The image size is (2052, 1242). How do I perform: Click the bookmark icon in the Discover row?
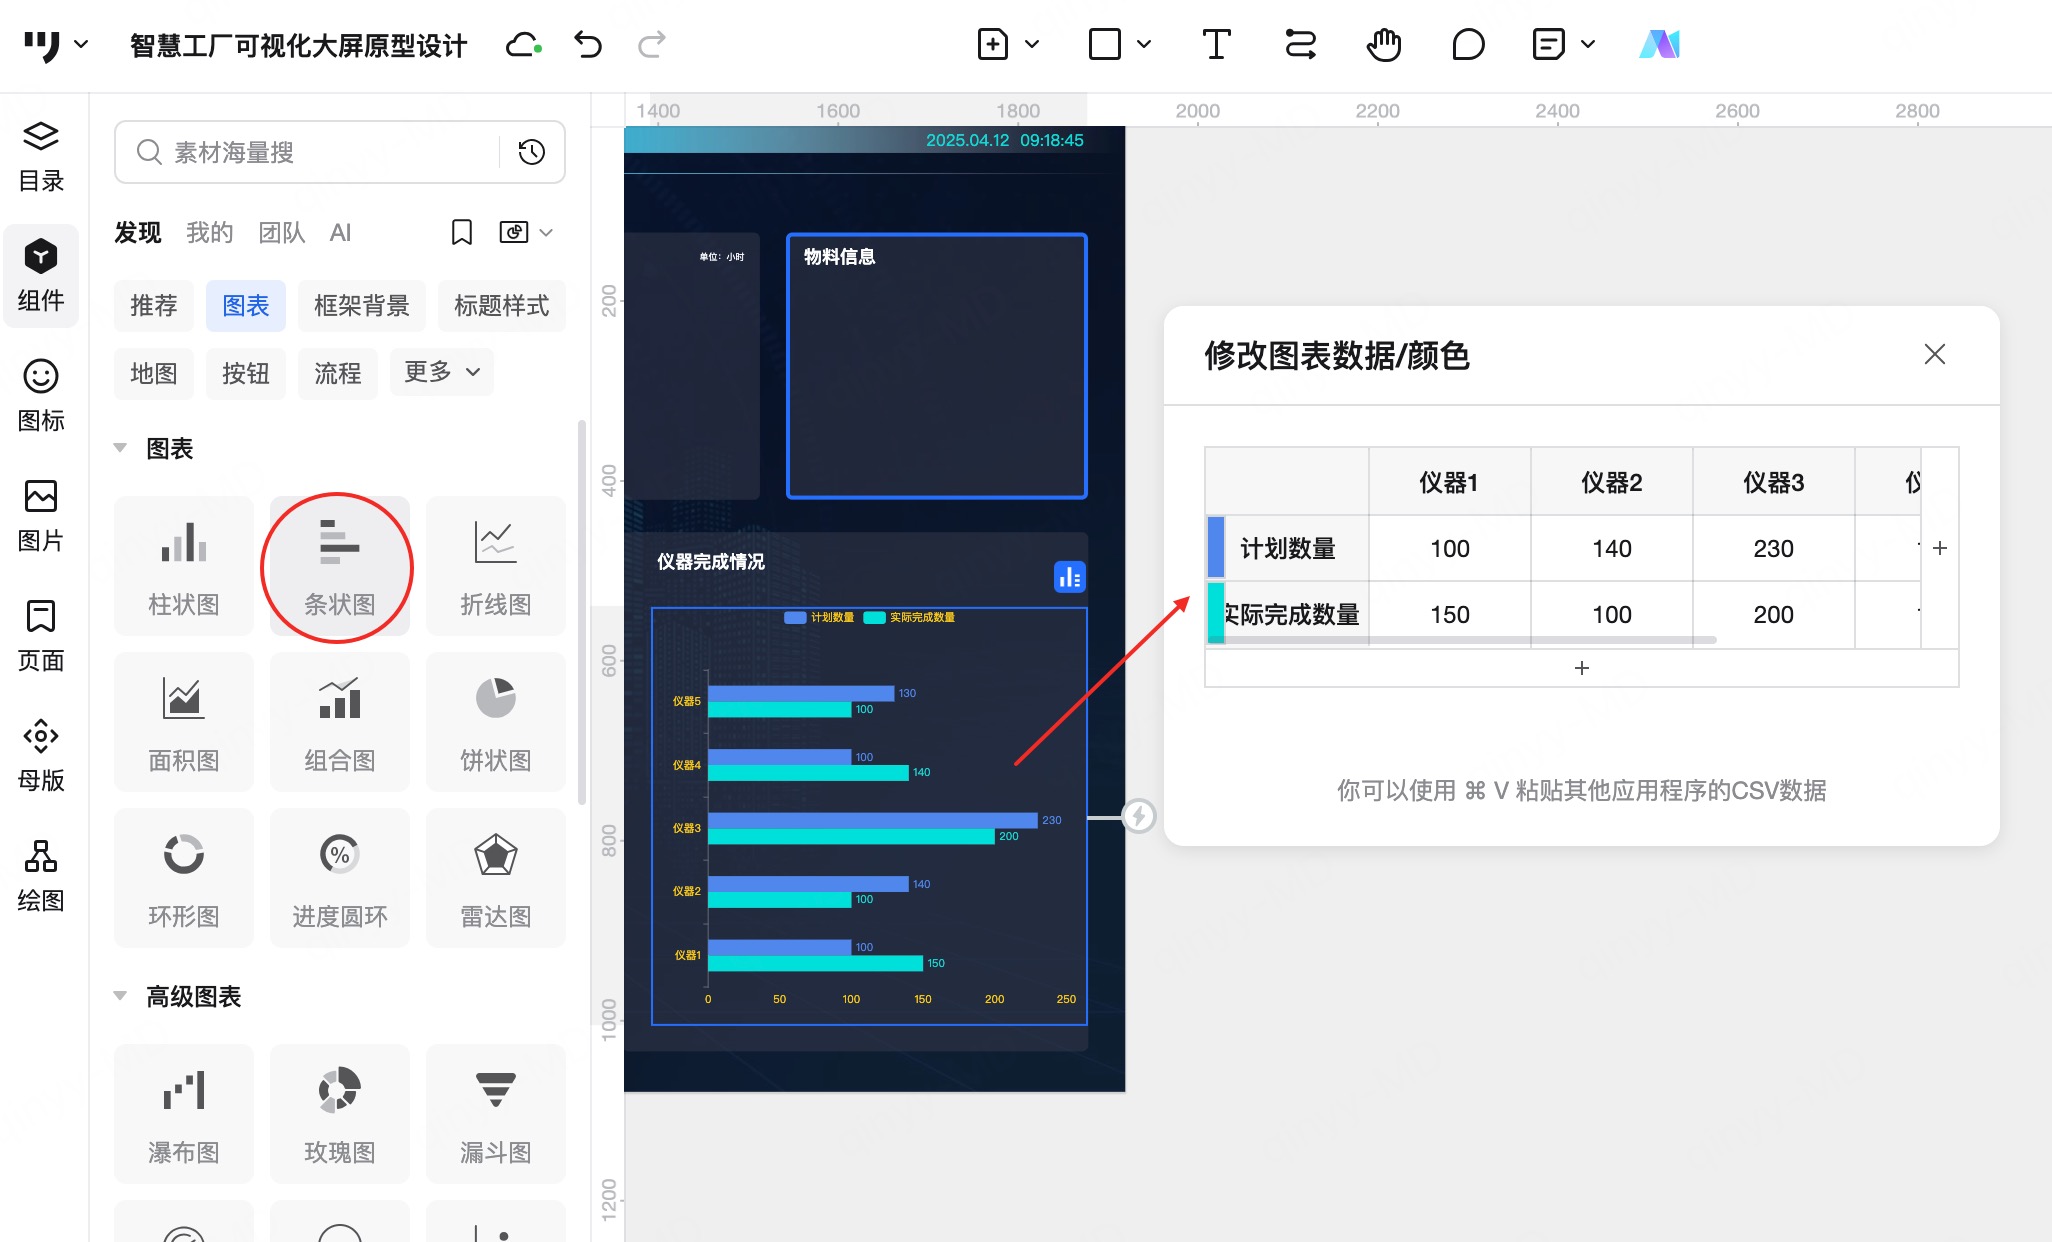461,233
